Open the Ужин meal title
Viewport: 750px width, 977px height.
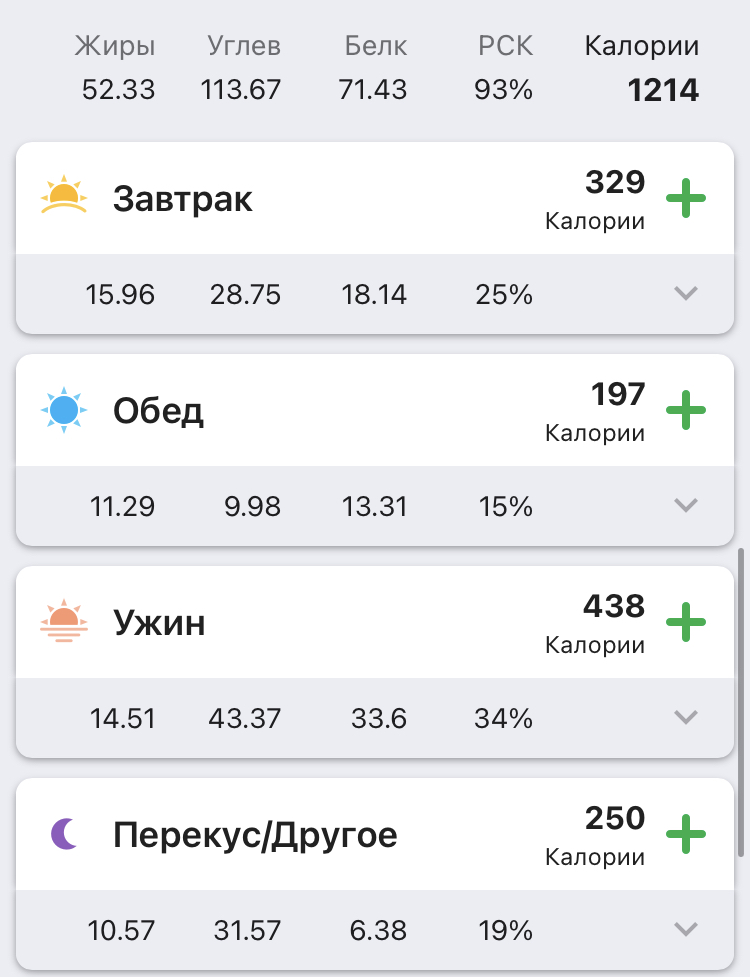[x=160, y=623]
